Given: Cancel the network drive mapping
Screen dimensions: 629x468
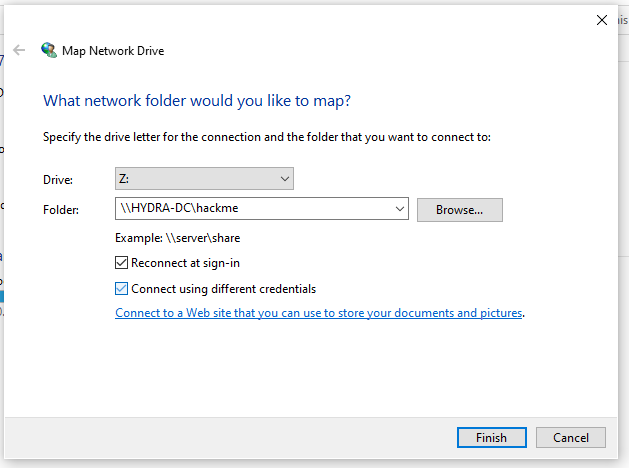Looking at the screenshot, I should click(571, 437).
